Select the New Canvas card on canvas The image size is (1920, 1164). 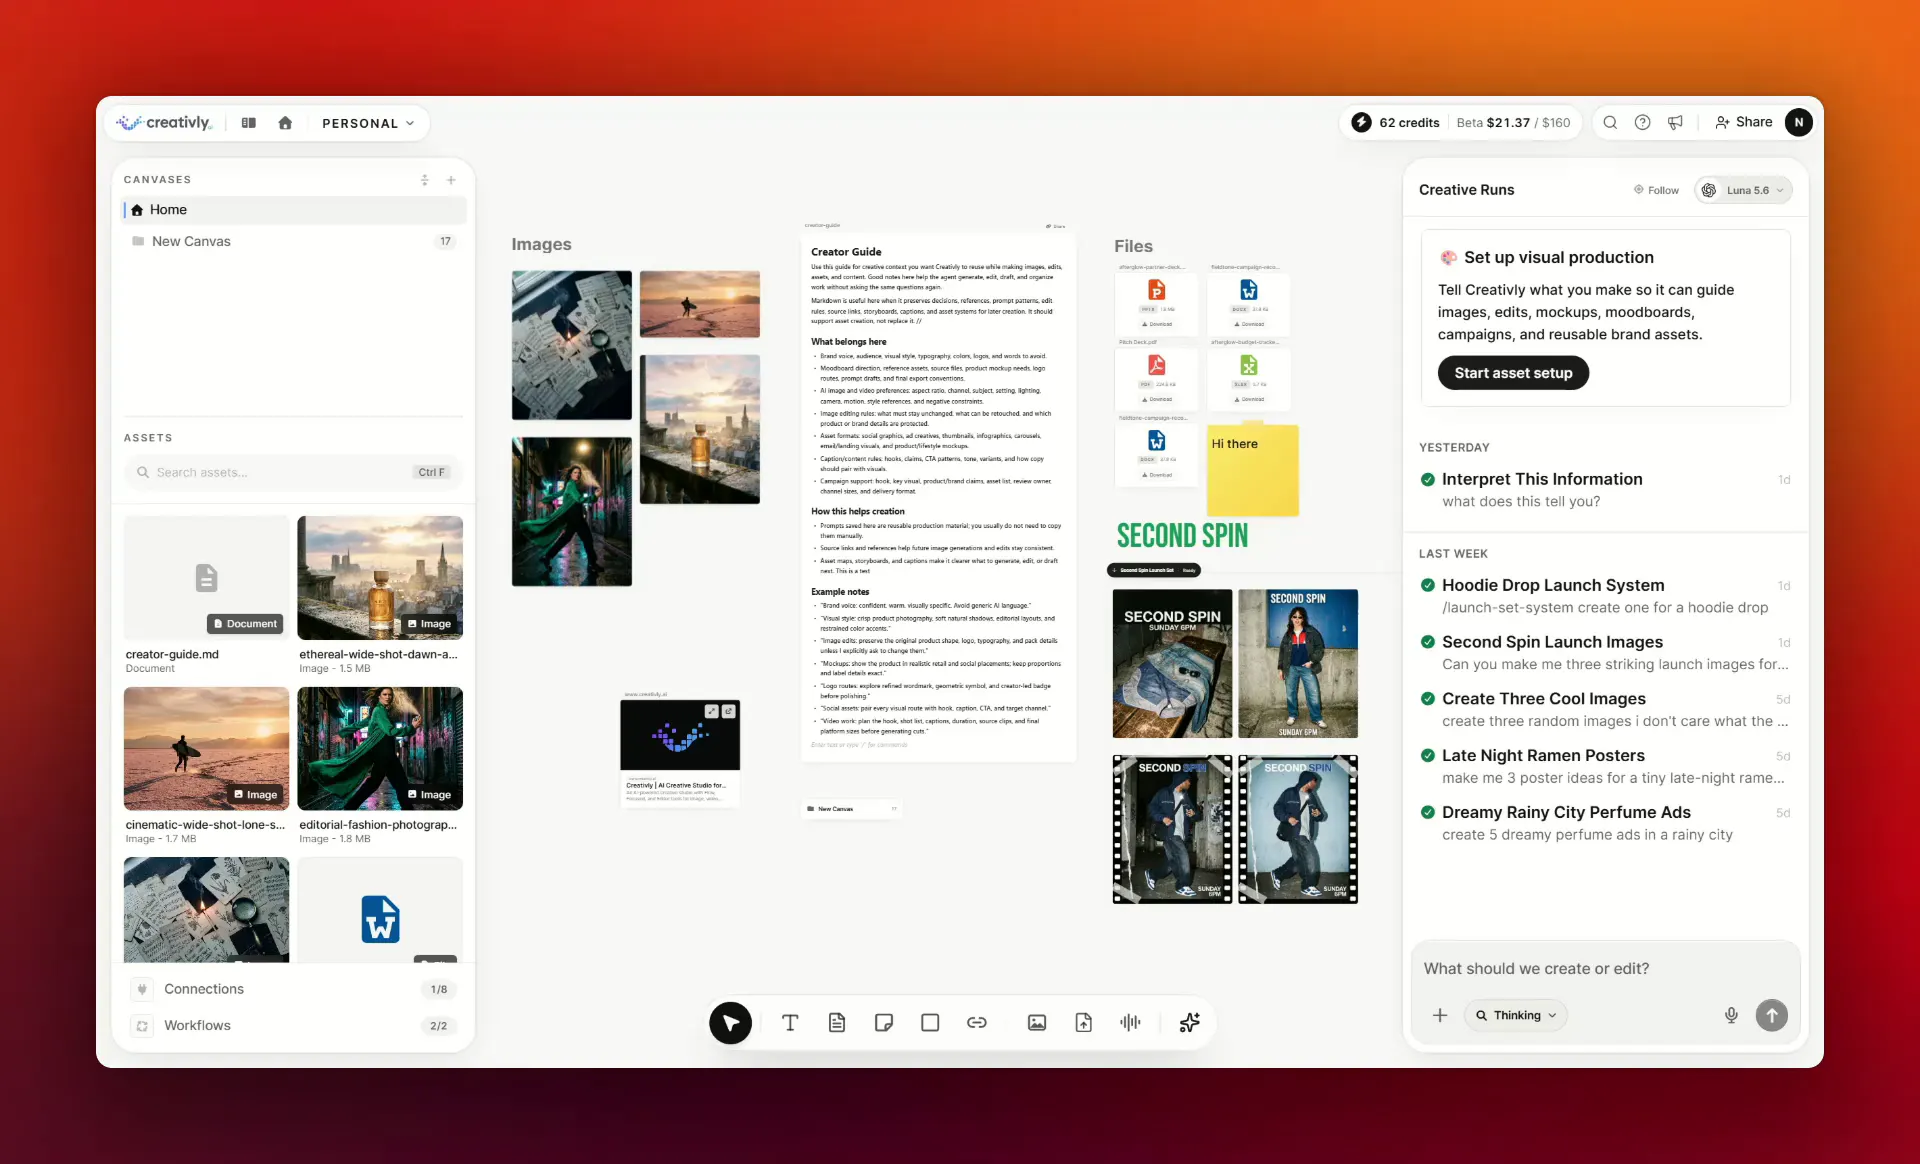point(852,809)
